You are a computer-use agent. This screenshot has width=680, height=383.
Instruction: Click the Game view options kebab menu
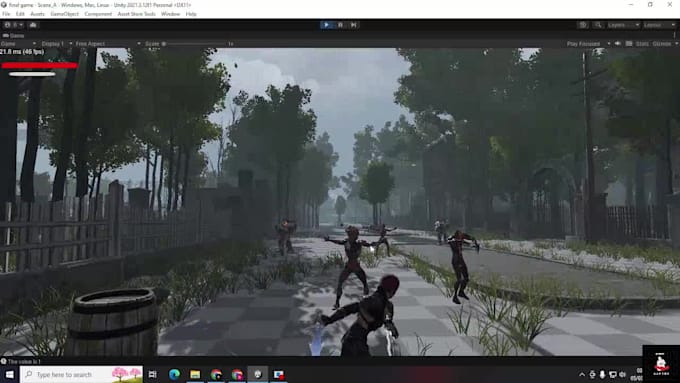click(675, 36)
